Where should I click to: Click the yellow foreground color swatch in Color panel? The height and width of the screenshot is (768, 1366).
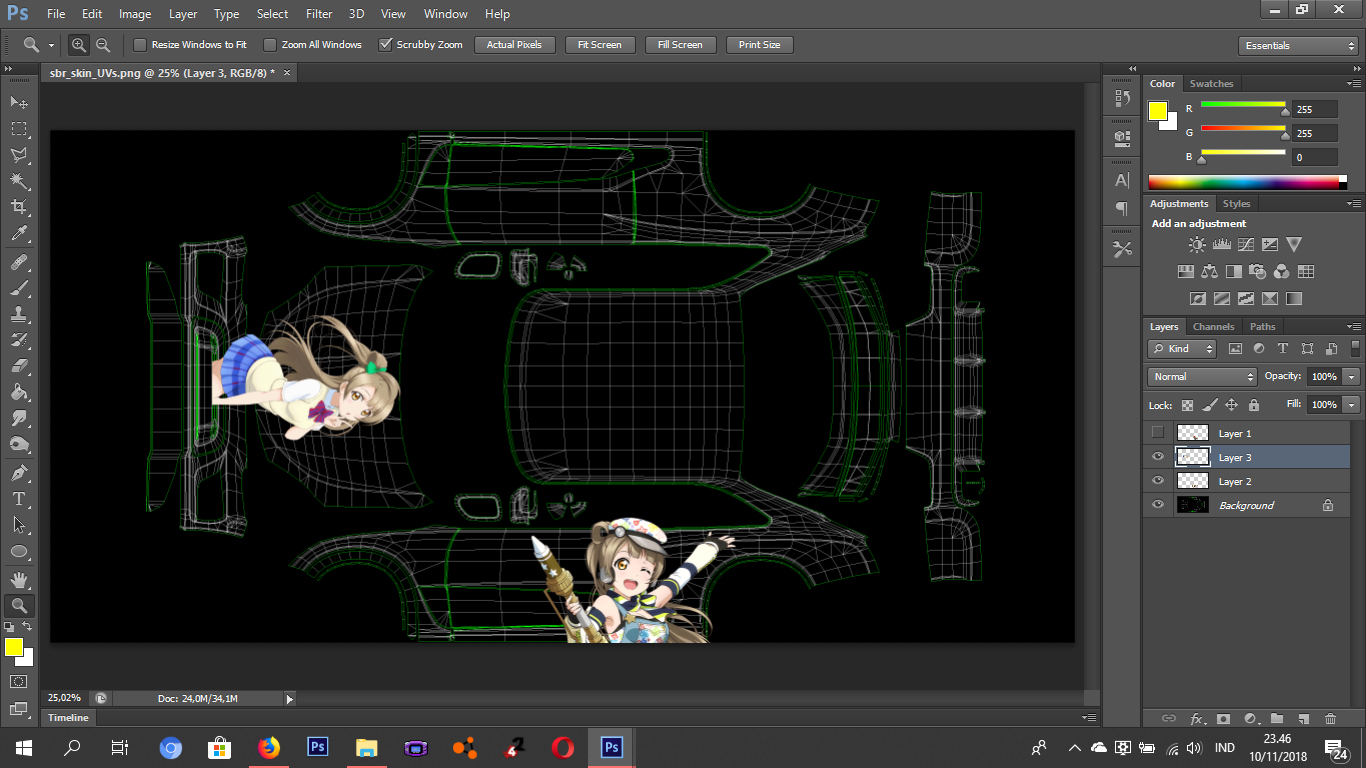coord(1158,111)
